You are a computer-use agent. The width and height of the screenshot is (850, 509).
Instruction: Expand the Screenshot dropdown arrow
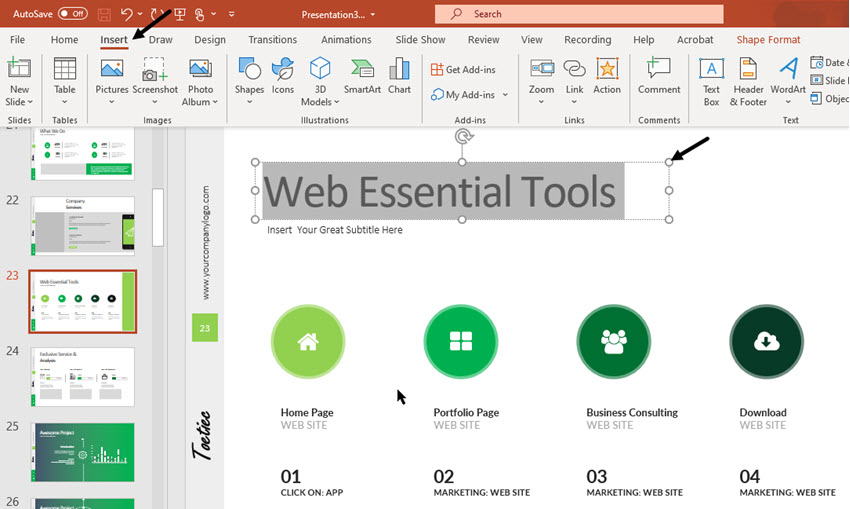coord(155,102)
